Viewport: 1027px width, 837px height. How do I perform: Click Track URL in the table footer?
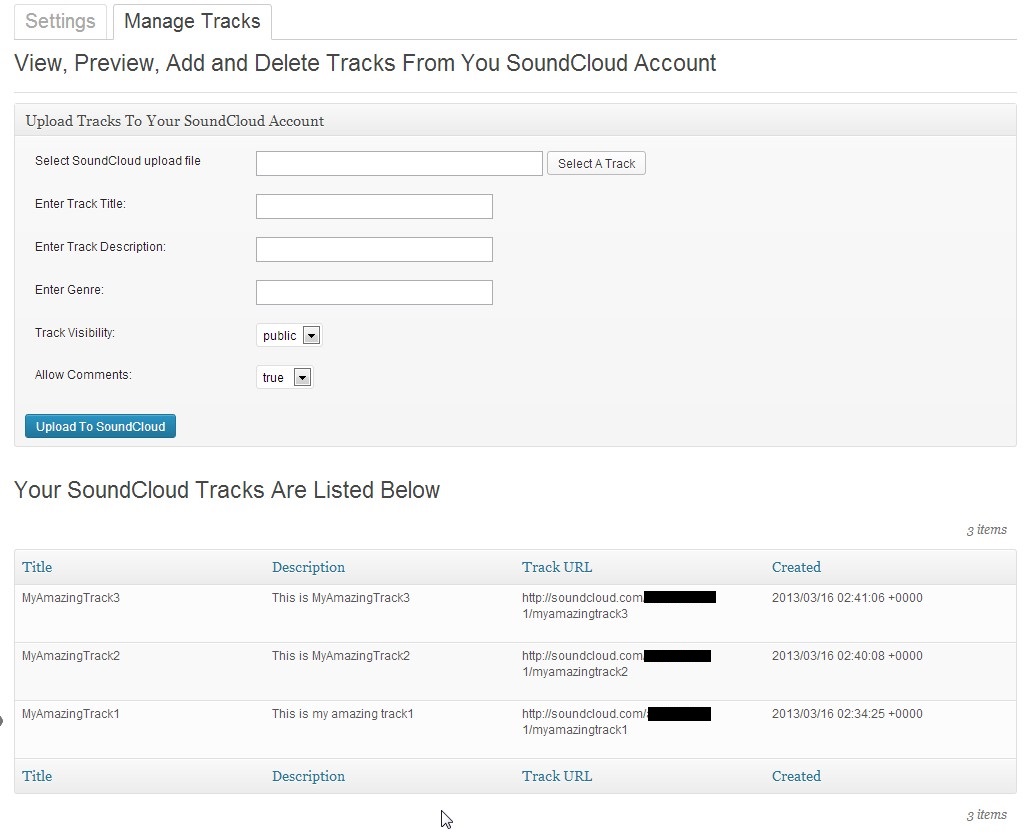click(x=557, y=776)
